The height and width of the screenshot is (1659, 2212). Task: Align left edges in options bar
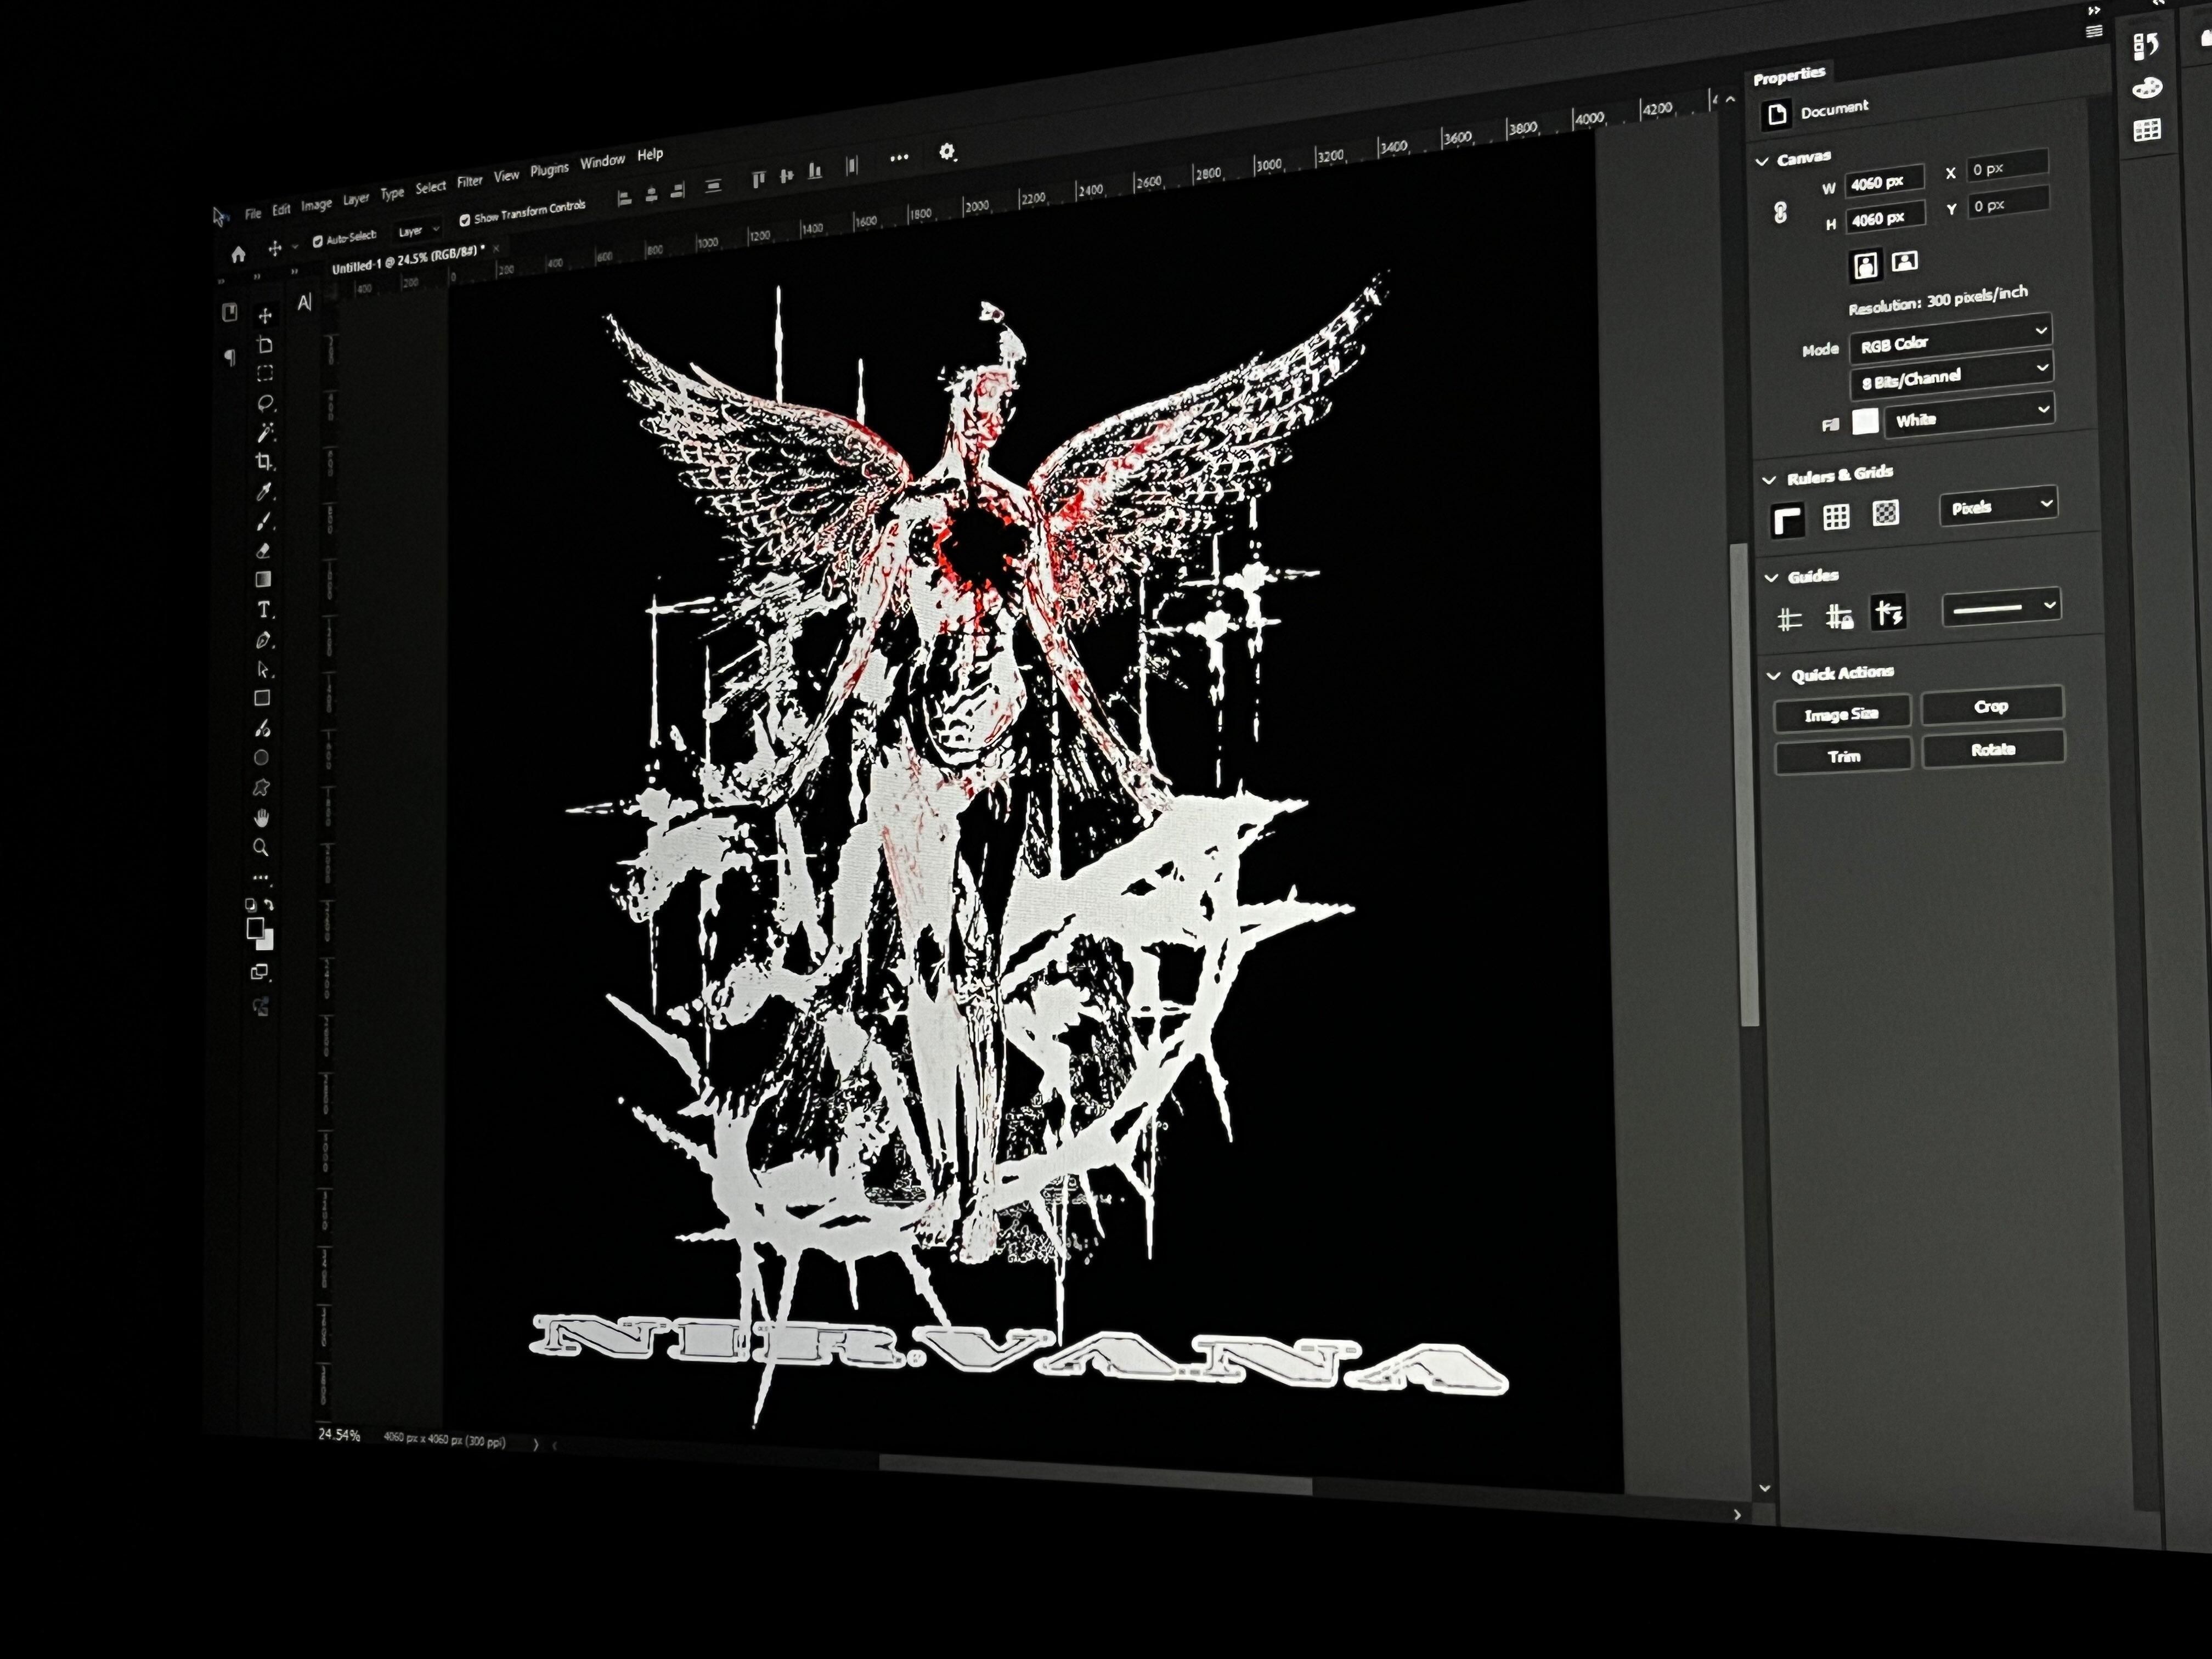tap(625, 198)
